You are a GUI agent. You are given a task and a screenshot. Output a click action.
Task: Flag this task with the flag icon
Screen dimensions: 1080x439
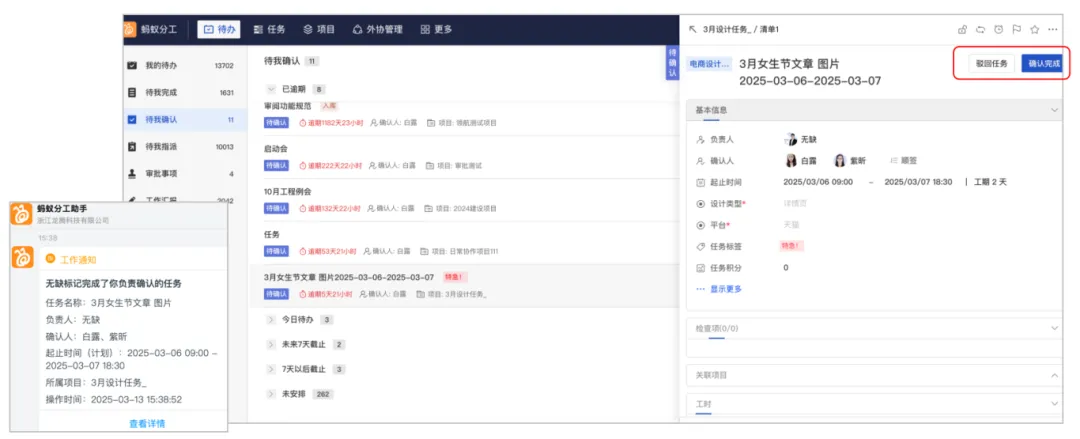1016,30
